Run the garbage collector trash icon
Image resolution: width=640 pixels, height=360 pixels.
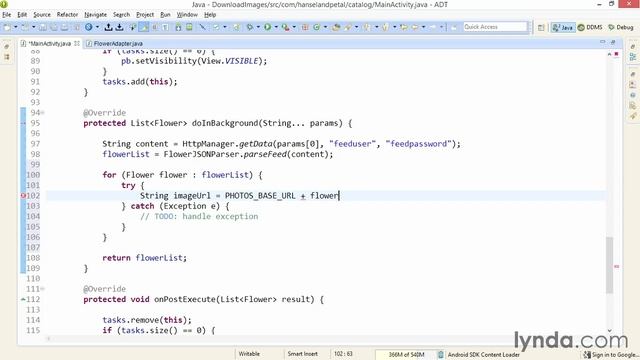point(440,354)
